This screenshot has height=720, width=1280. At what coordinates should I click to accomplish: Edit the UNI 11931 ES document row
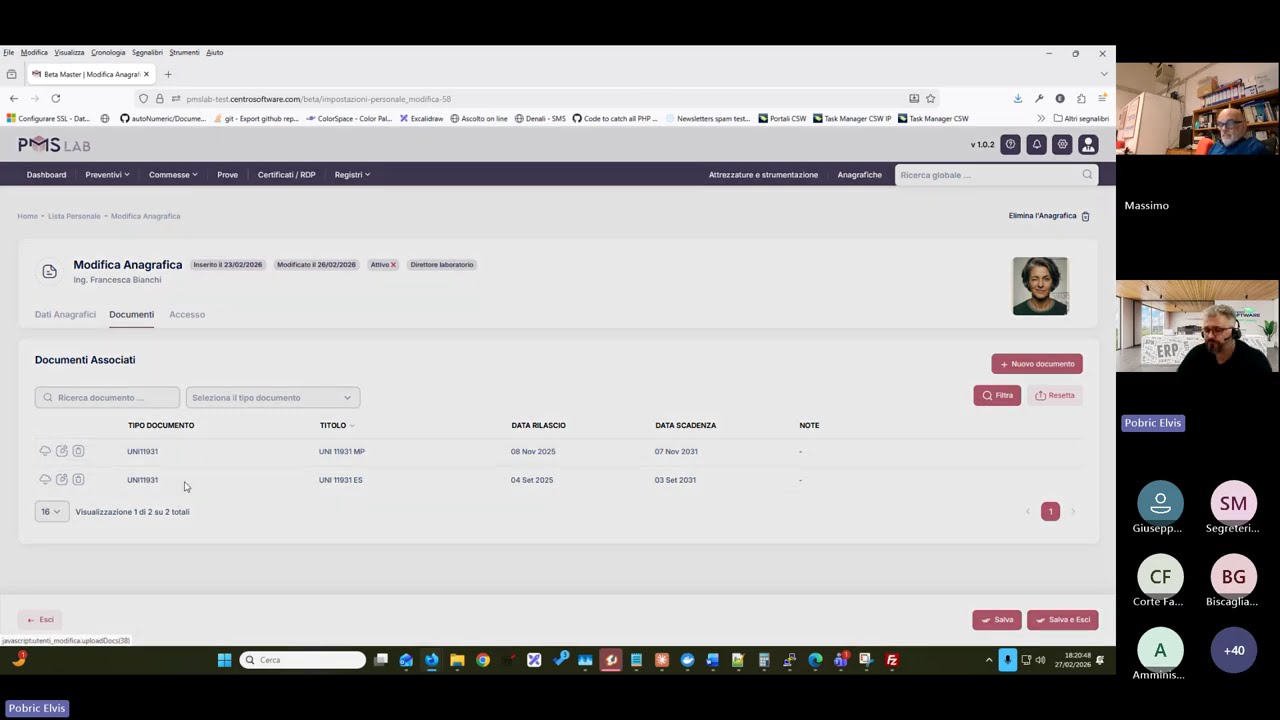click(62, 480)
